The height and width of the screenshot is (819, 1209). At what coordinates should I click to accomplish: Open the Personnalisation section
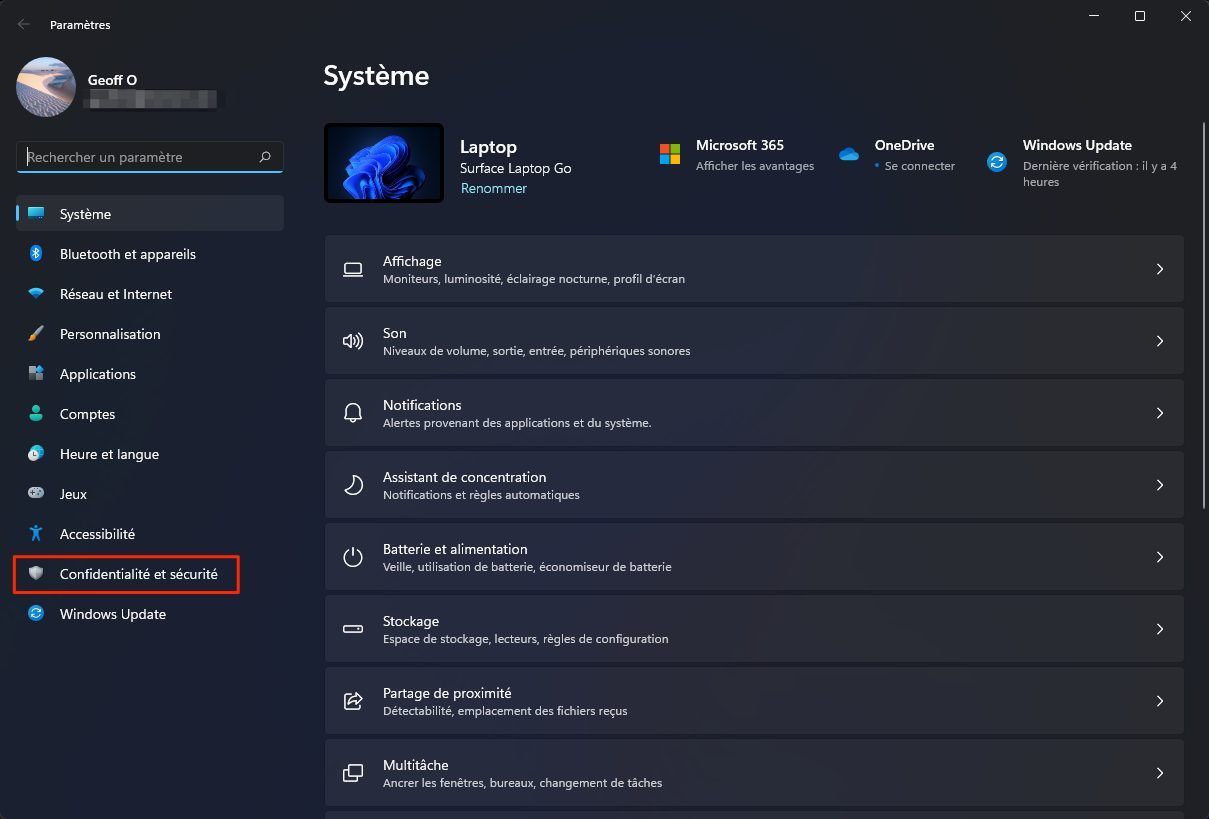(150, 334)
